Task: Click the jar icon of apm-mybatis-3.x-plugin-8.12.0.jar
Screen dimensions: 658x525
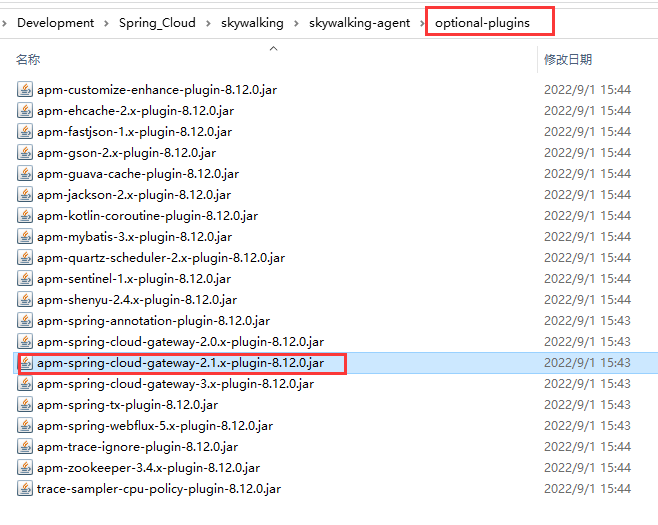Action: point(25,236)
